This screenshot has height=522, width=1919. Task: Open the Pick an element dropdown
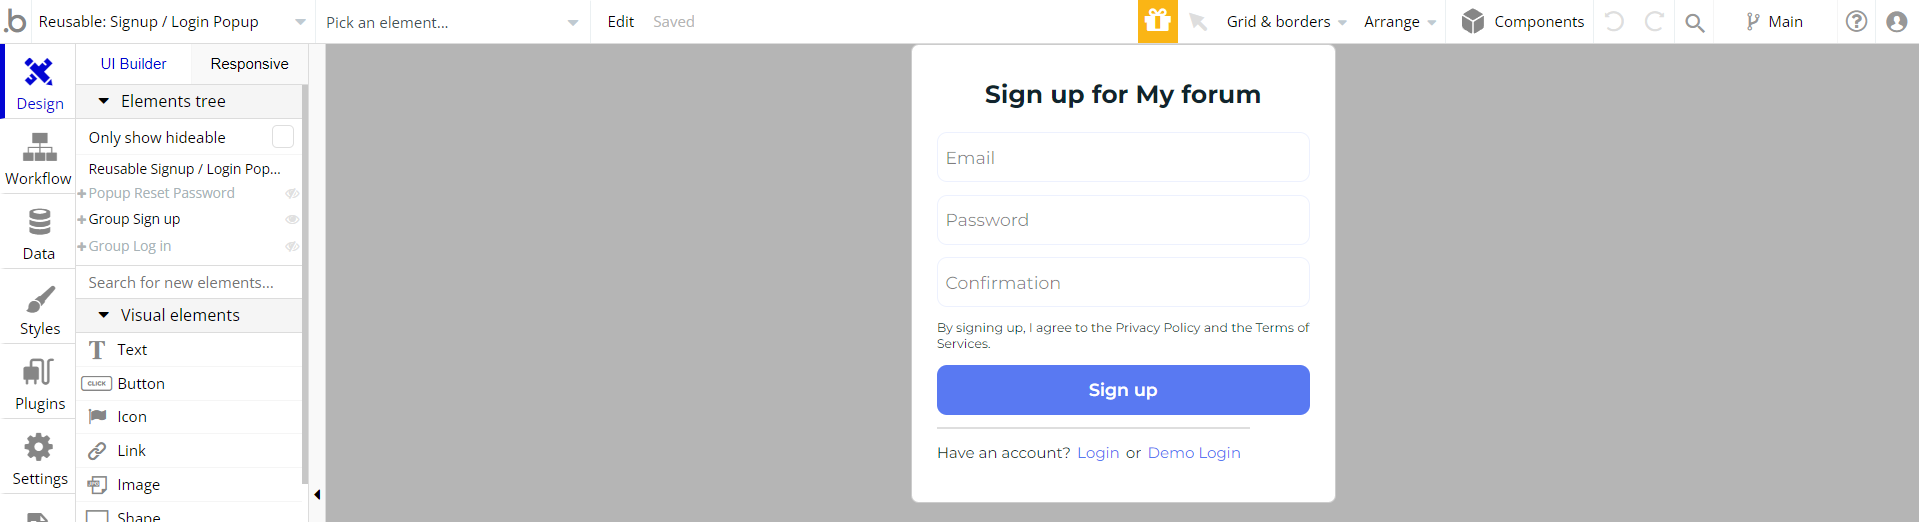453,22
